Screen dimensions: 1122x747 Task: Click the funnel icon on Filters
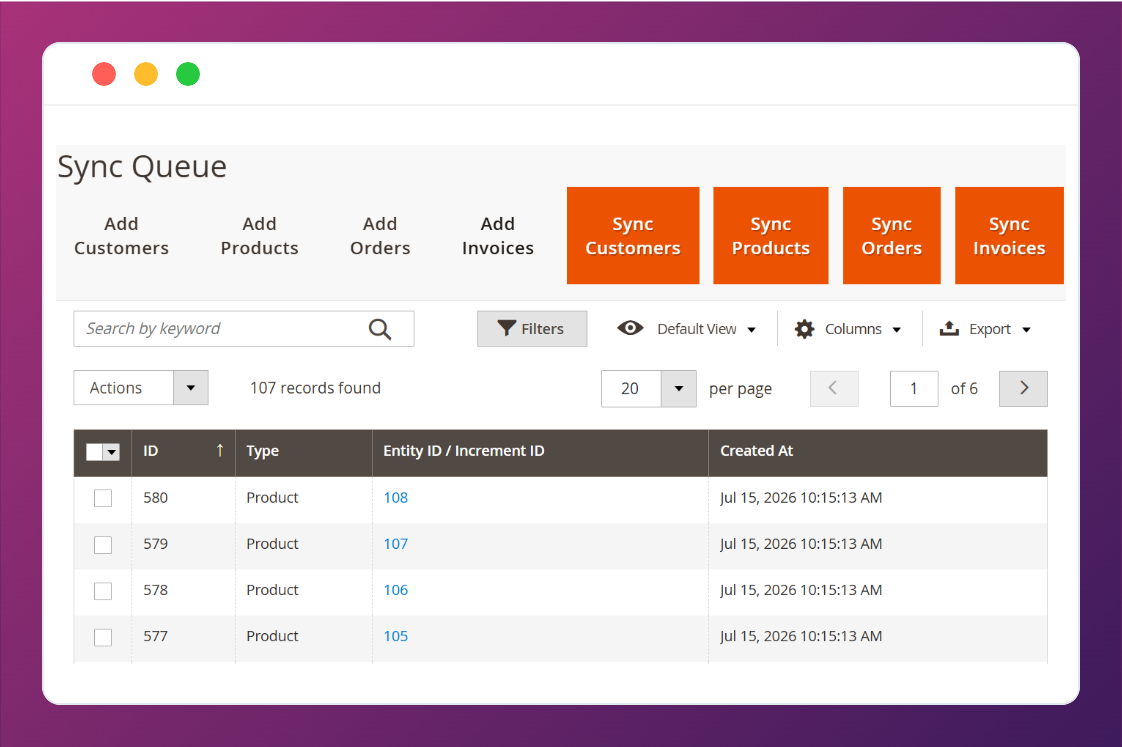pos(507,328)
